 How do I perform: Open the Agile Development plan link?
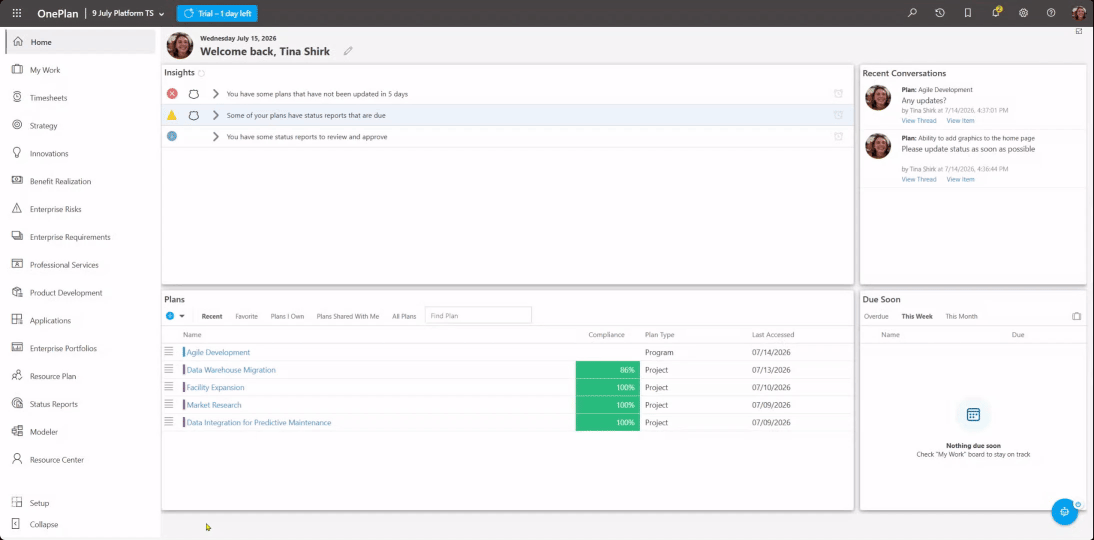coord(218,352)
